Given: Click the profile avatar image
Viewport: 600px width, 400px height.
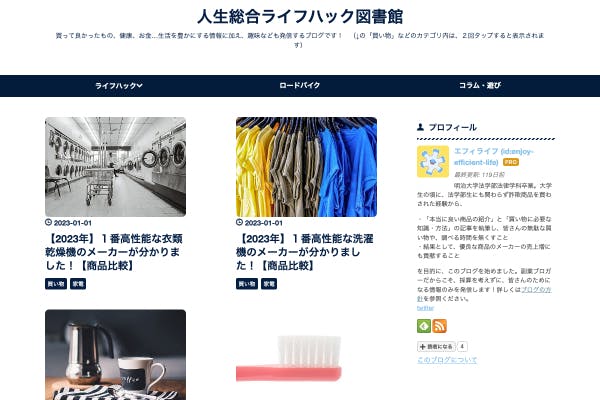Looking at the screenshot, I should pos(433,162).
